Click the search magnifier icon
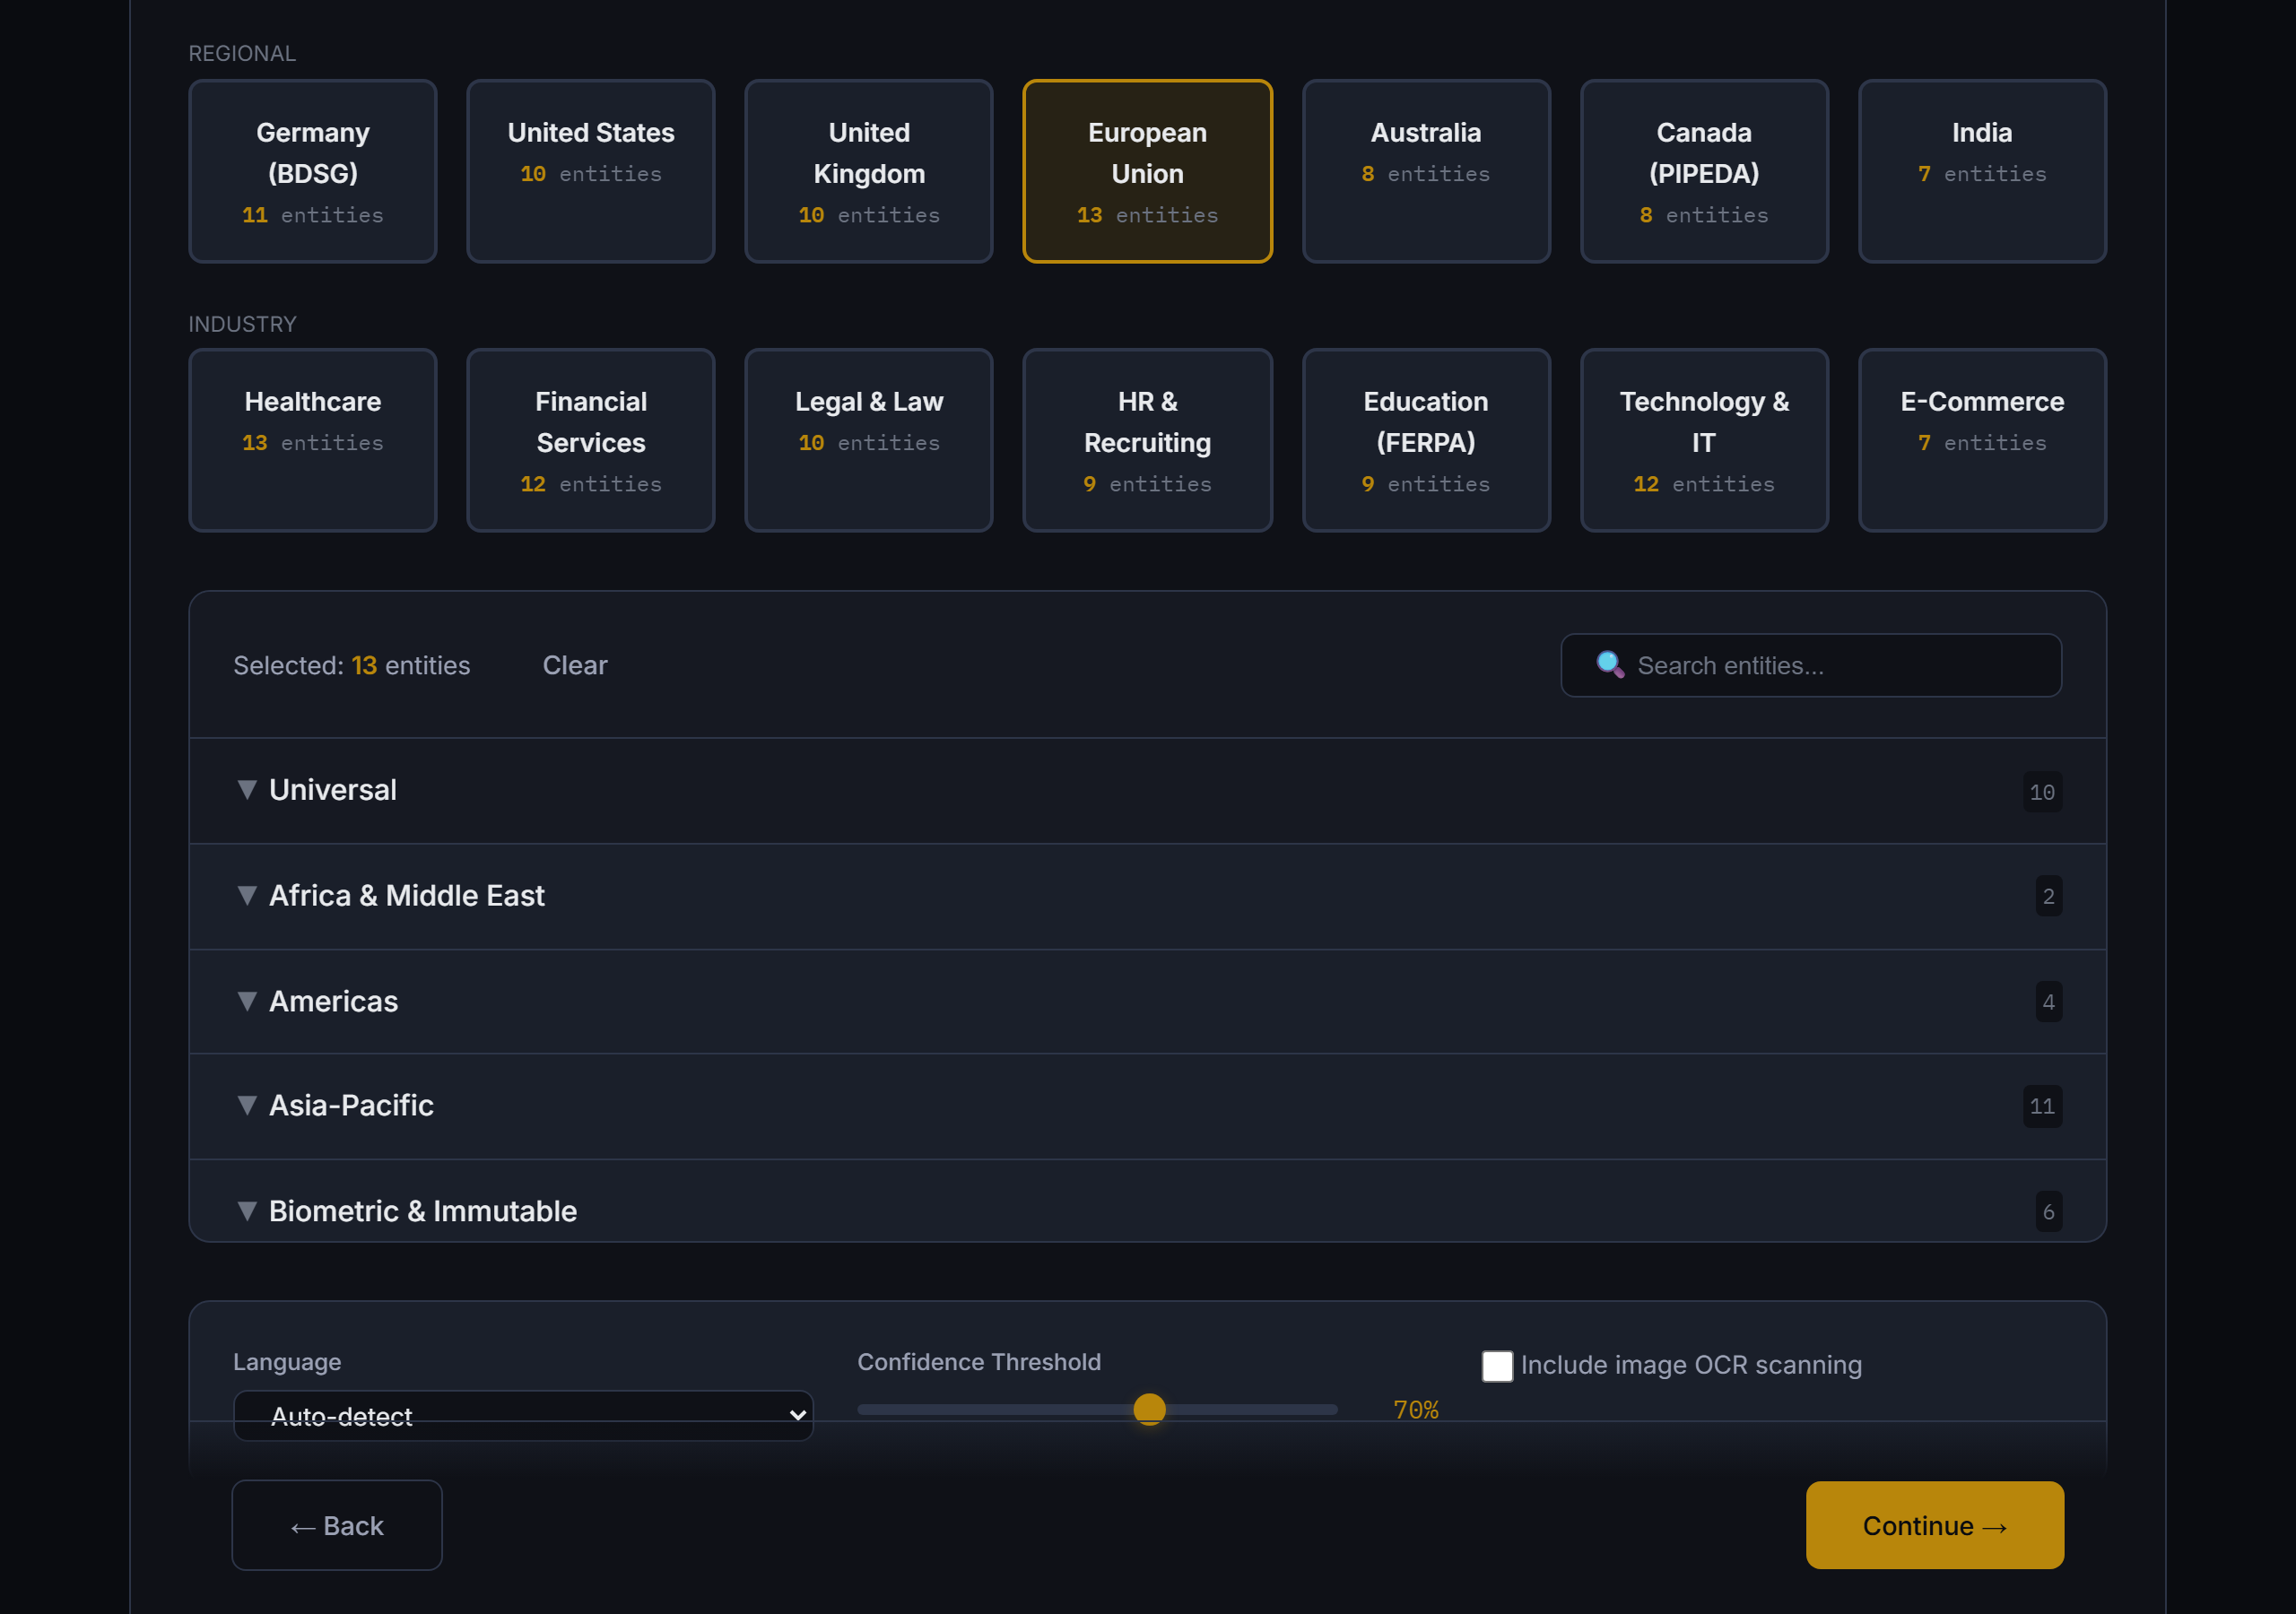2296x1614 pixels. pos(1609,665)
